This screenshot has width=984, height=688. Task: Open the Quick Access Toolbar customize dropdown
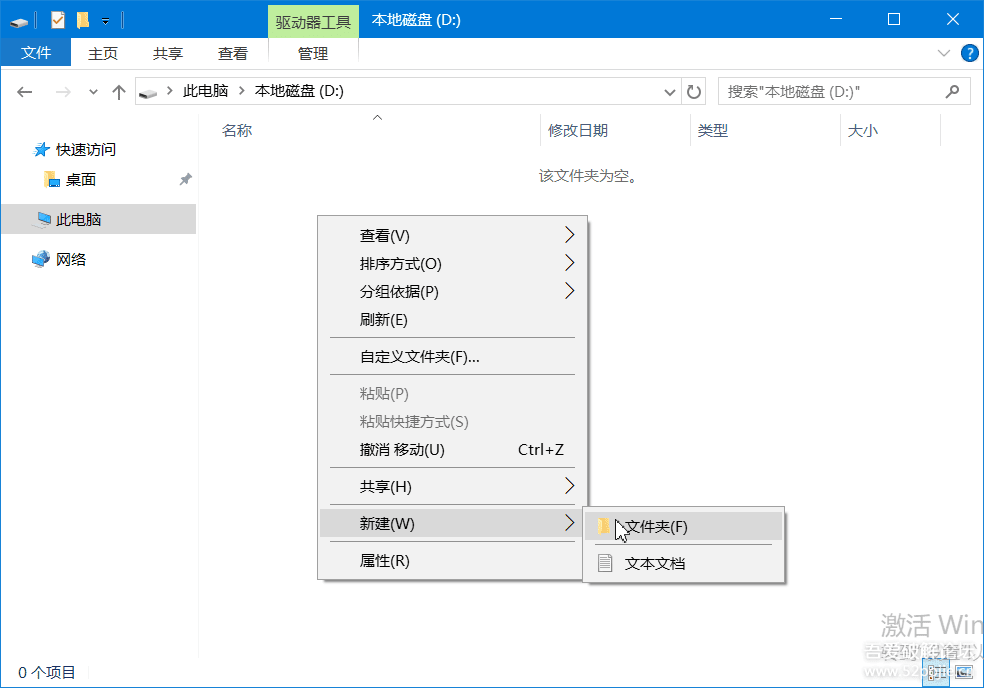click(105, 21)
